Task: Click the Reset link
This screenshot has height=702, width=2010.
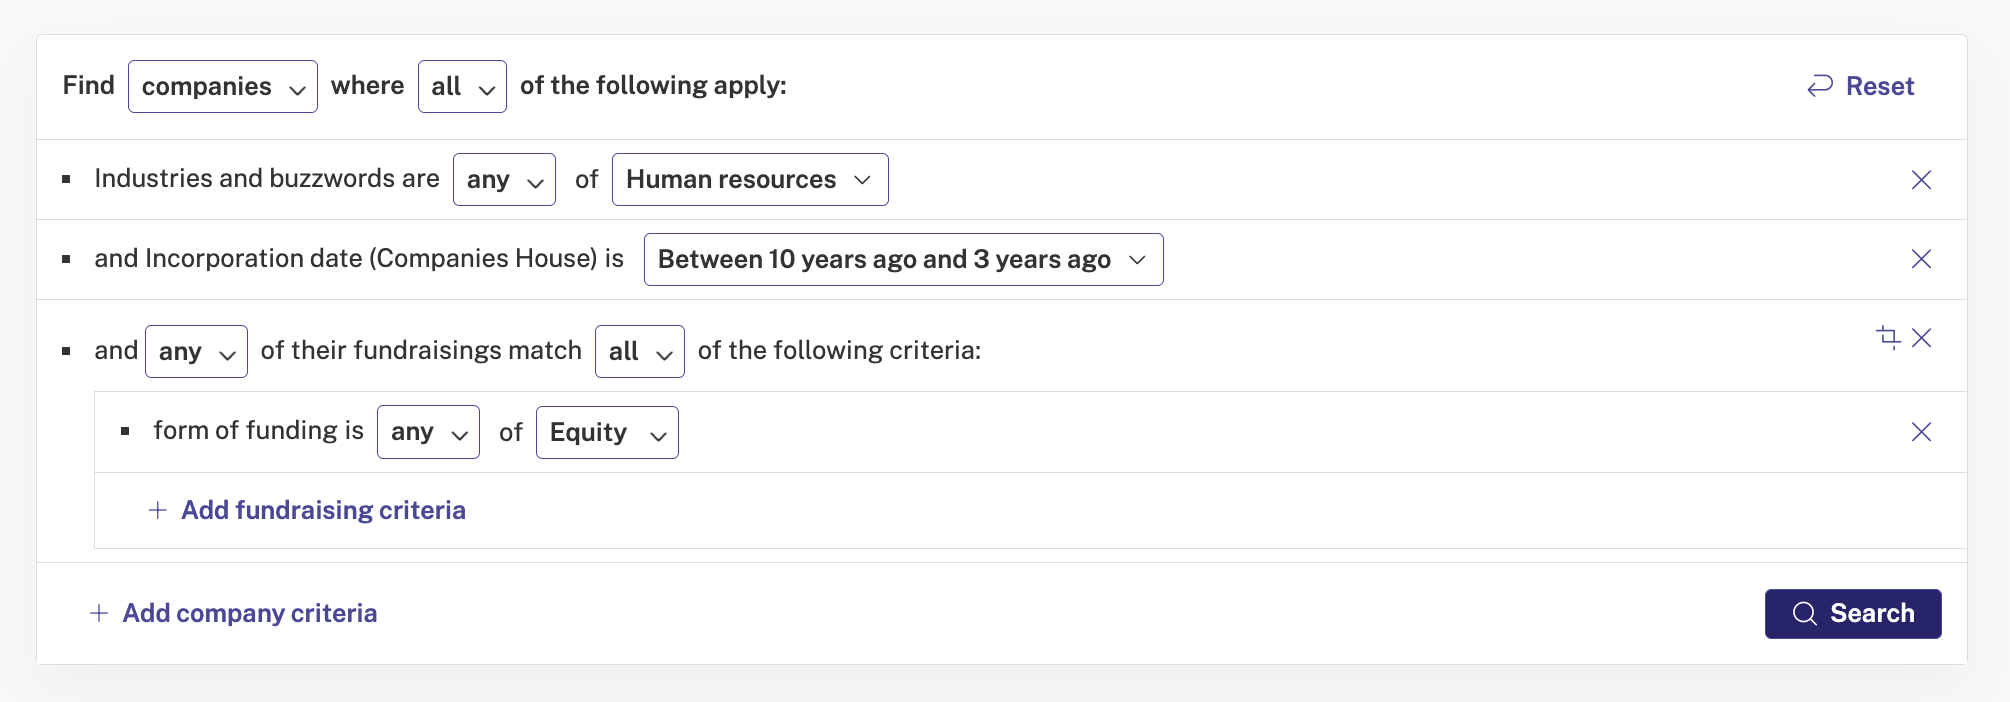Action: (1860, 86)
